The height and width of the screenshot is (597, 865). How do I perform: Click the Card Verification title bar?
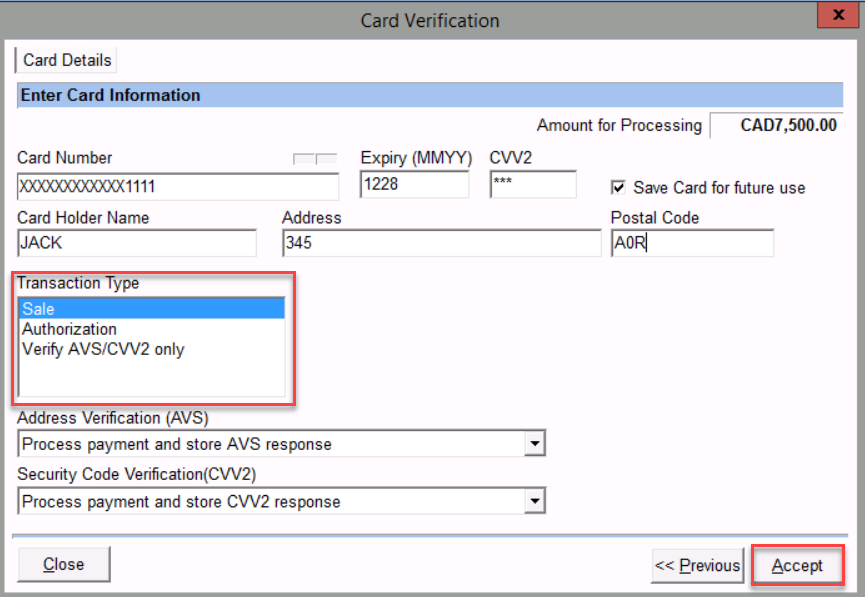pos(430,19)
